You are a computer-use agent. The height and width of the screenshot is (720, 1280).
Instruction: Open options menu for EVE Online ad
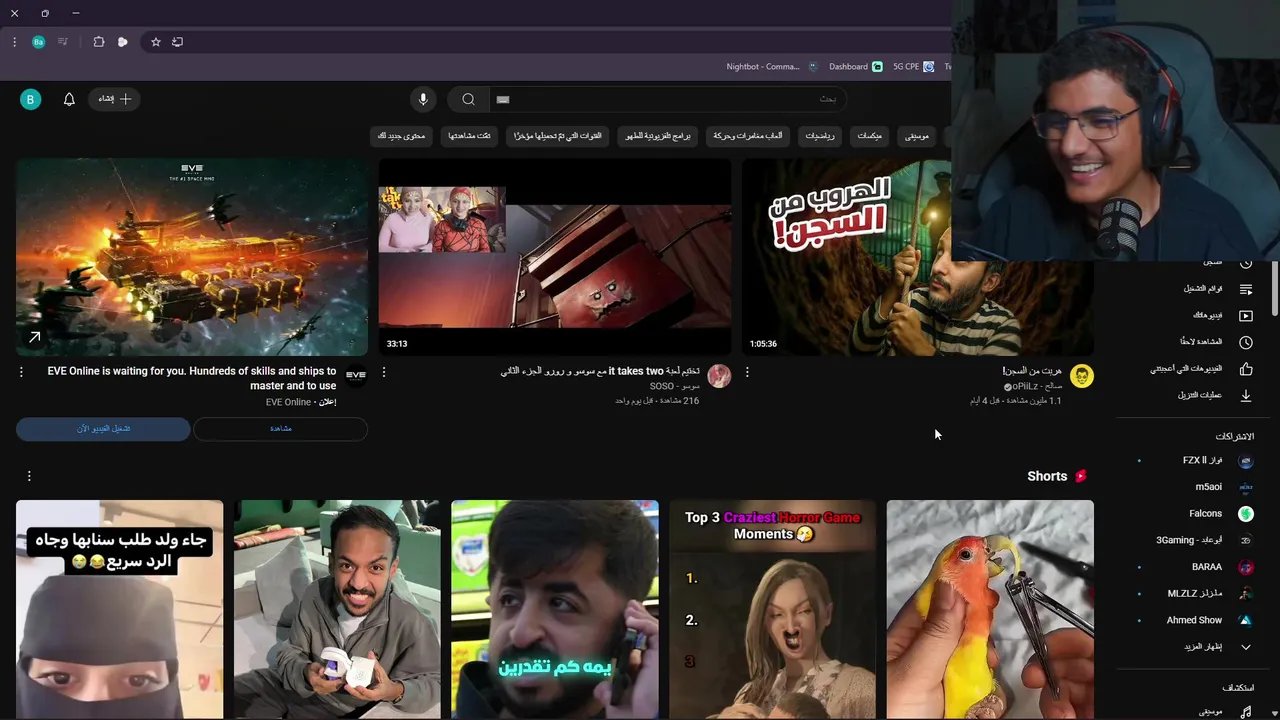click(x=21, y=372)
